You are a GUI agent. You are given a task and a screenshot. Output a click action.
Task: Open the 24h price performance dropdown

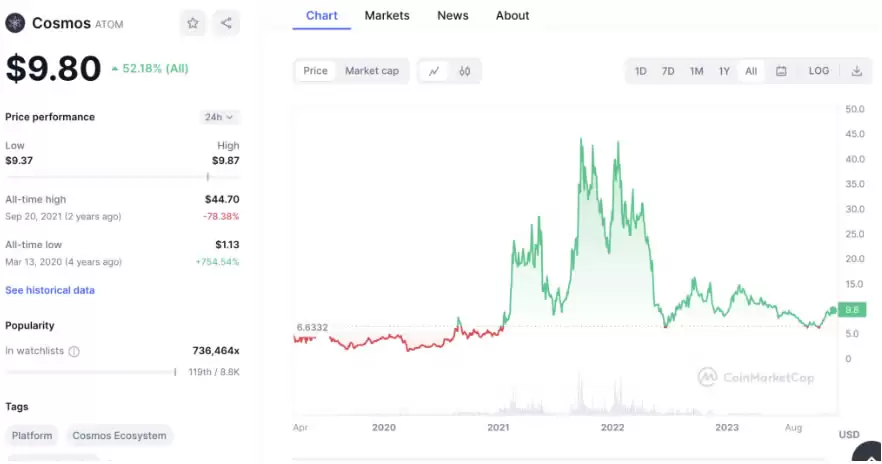coord(218,117)
